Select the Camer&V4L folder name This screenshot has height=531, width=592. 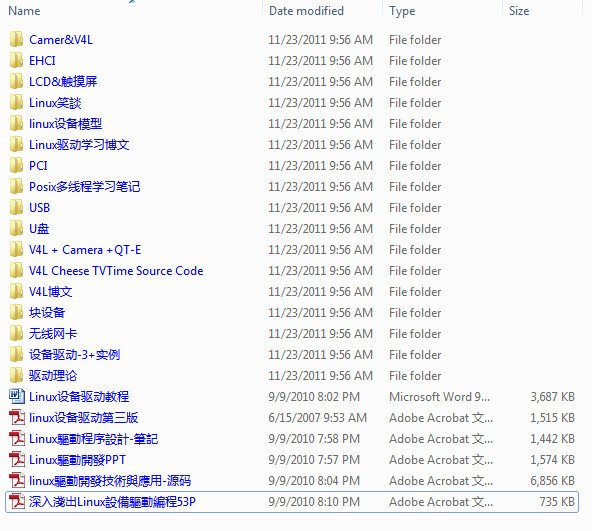[61, 40]
